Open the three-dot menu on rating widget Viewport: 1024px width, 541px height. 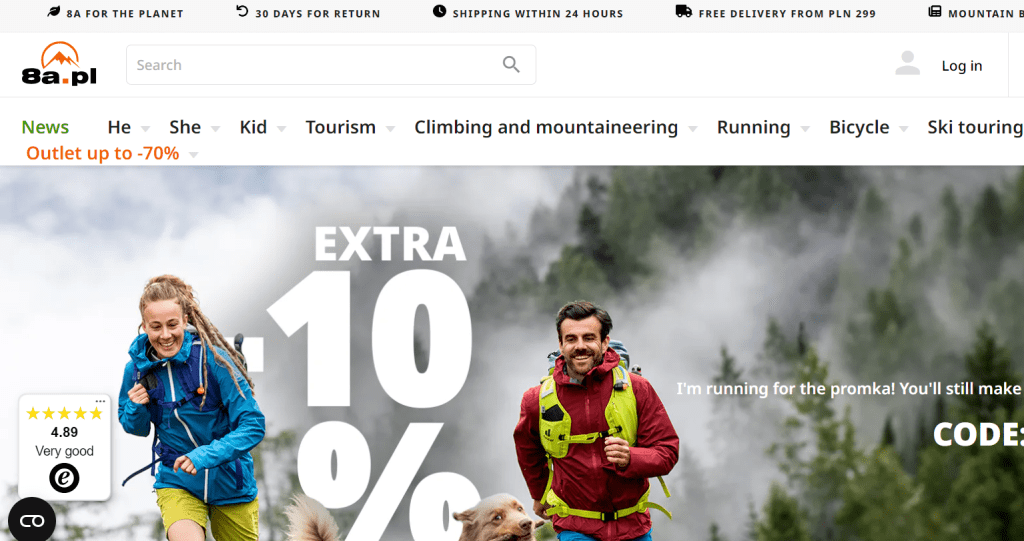pyautogui.click(x=100, y=401)
